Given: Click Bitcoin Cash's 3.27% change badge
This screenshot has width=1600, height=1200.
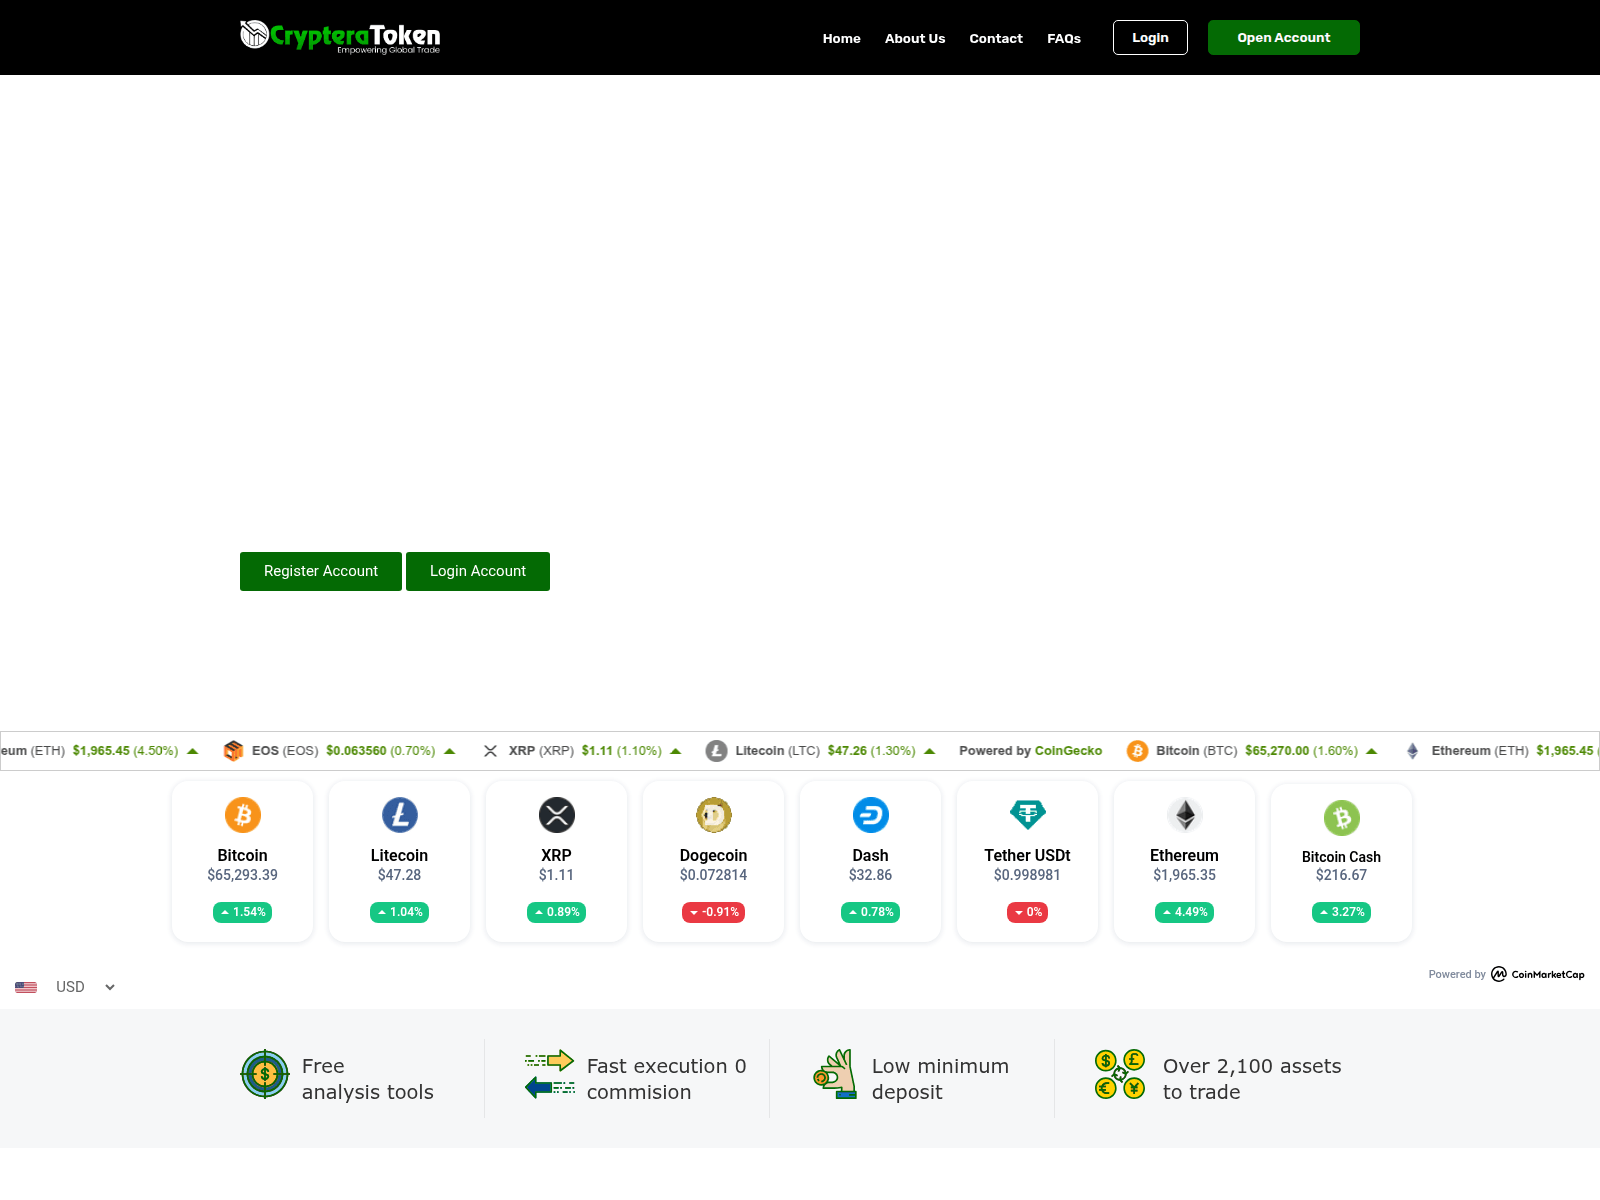Looking at the screenshot, I should pos(1342,912).
